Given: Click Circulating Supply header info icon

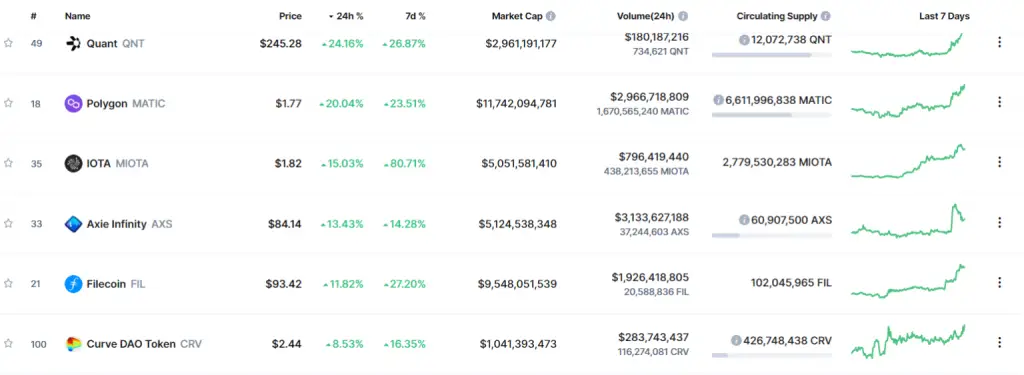Looking at the screenshot, I should click(825, 16).
